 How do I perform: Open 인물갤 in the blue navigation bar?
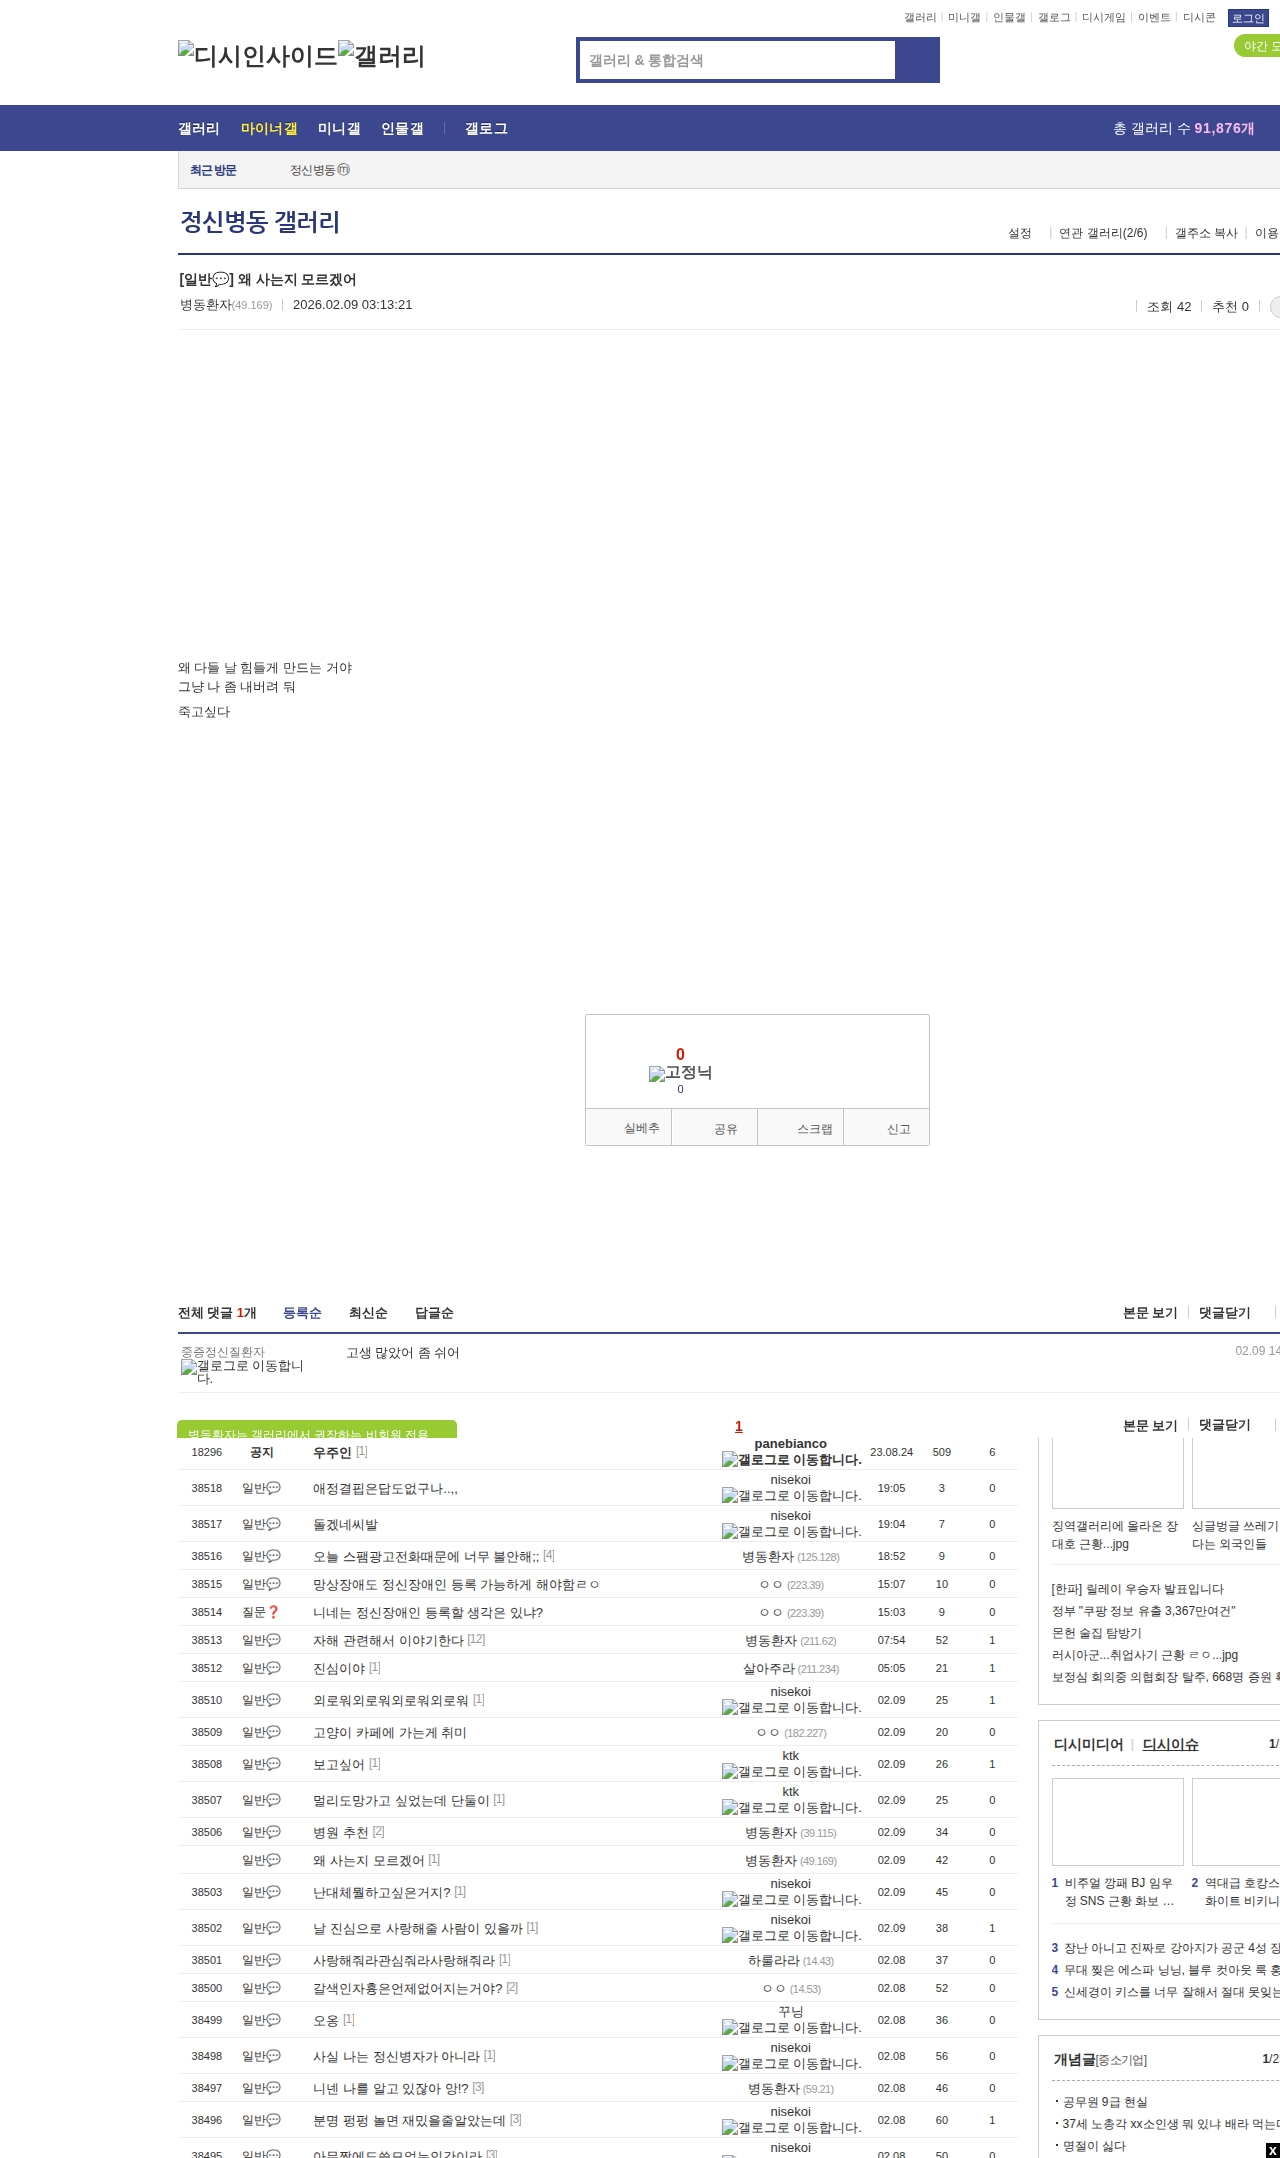click(402, 129)
